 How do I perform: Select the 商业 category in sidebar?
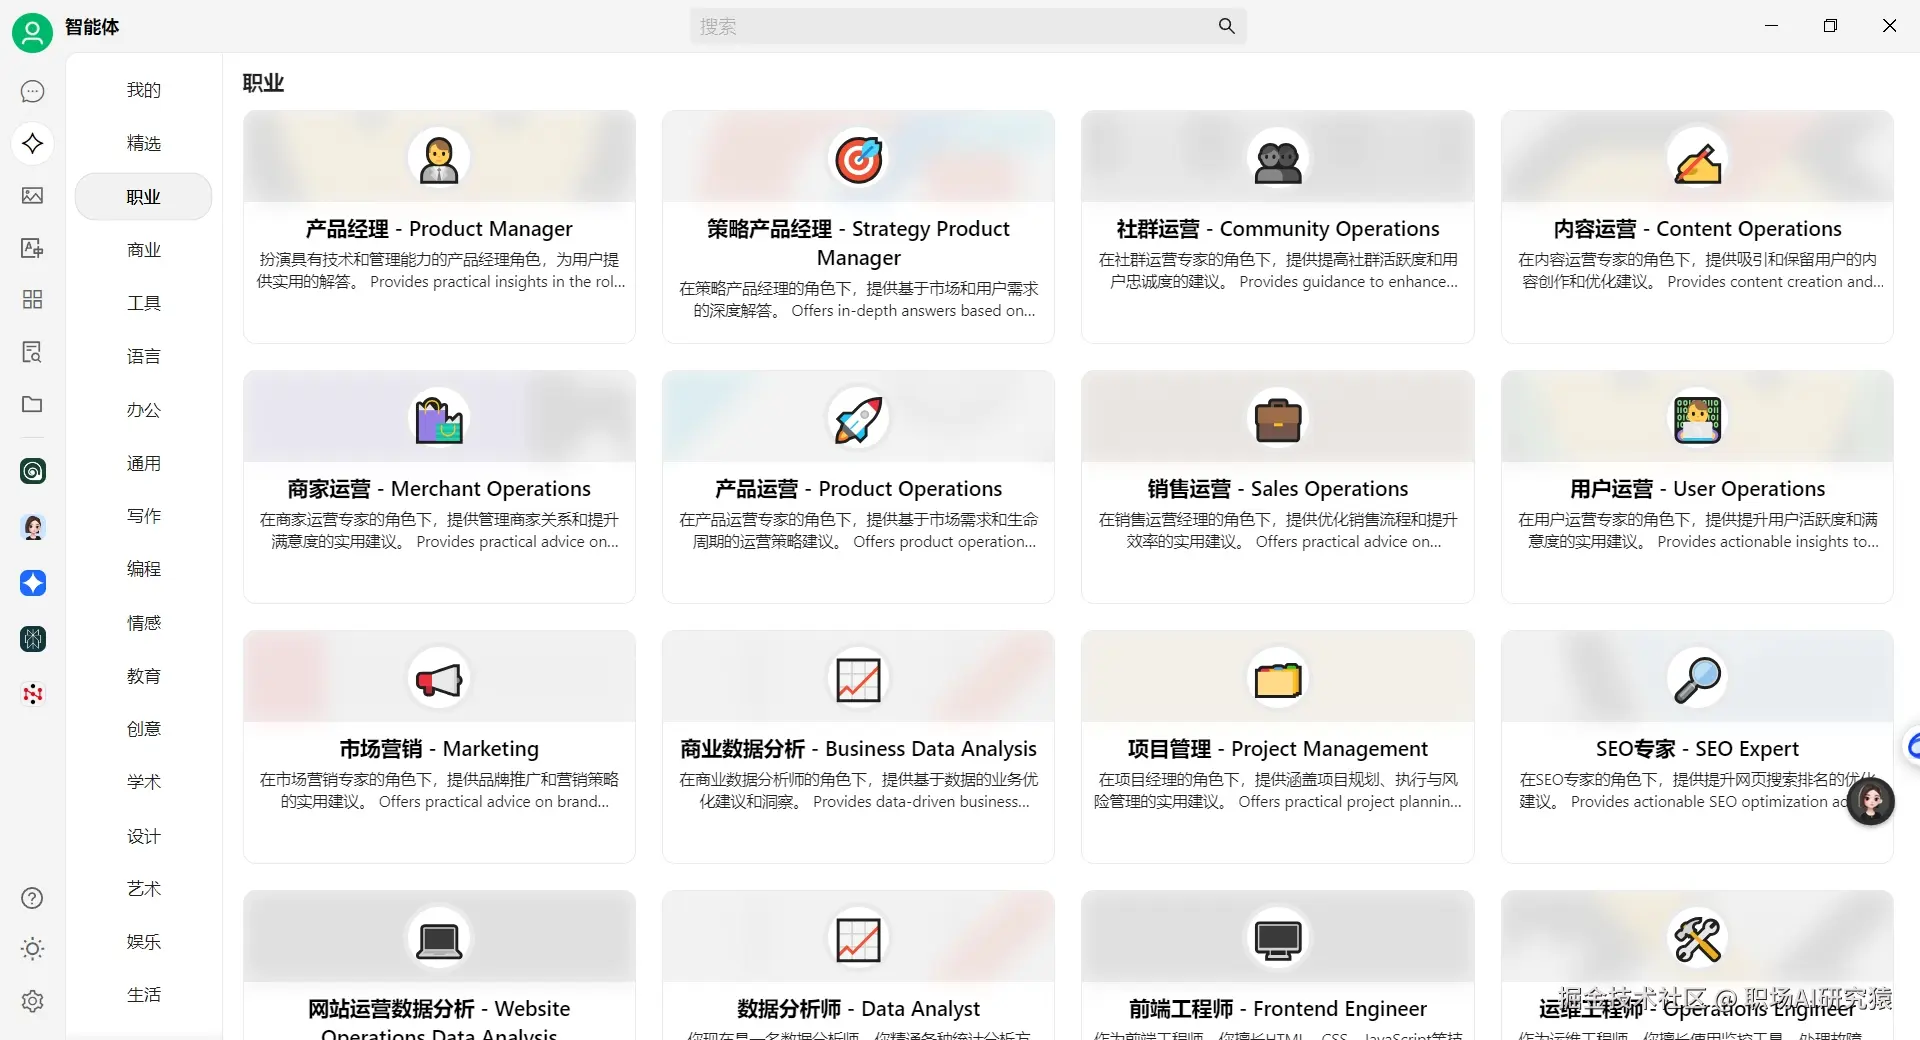pyautogui.click(x=143, y=249)
